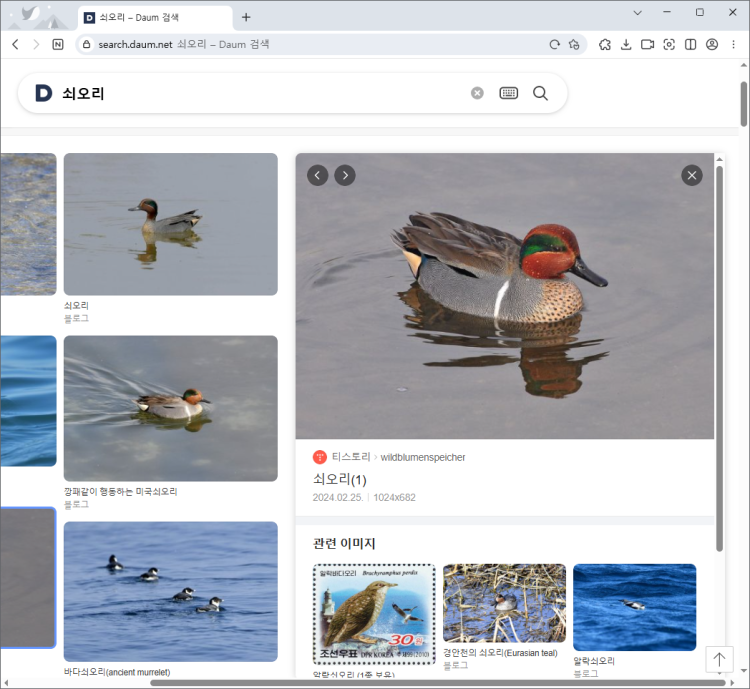Screen dimensions: 750x689
Task: Open a new browser tab
Action: [x=246, y=17]
